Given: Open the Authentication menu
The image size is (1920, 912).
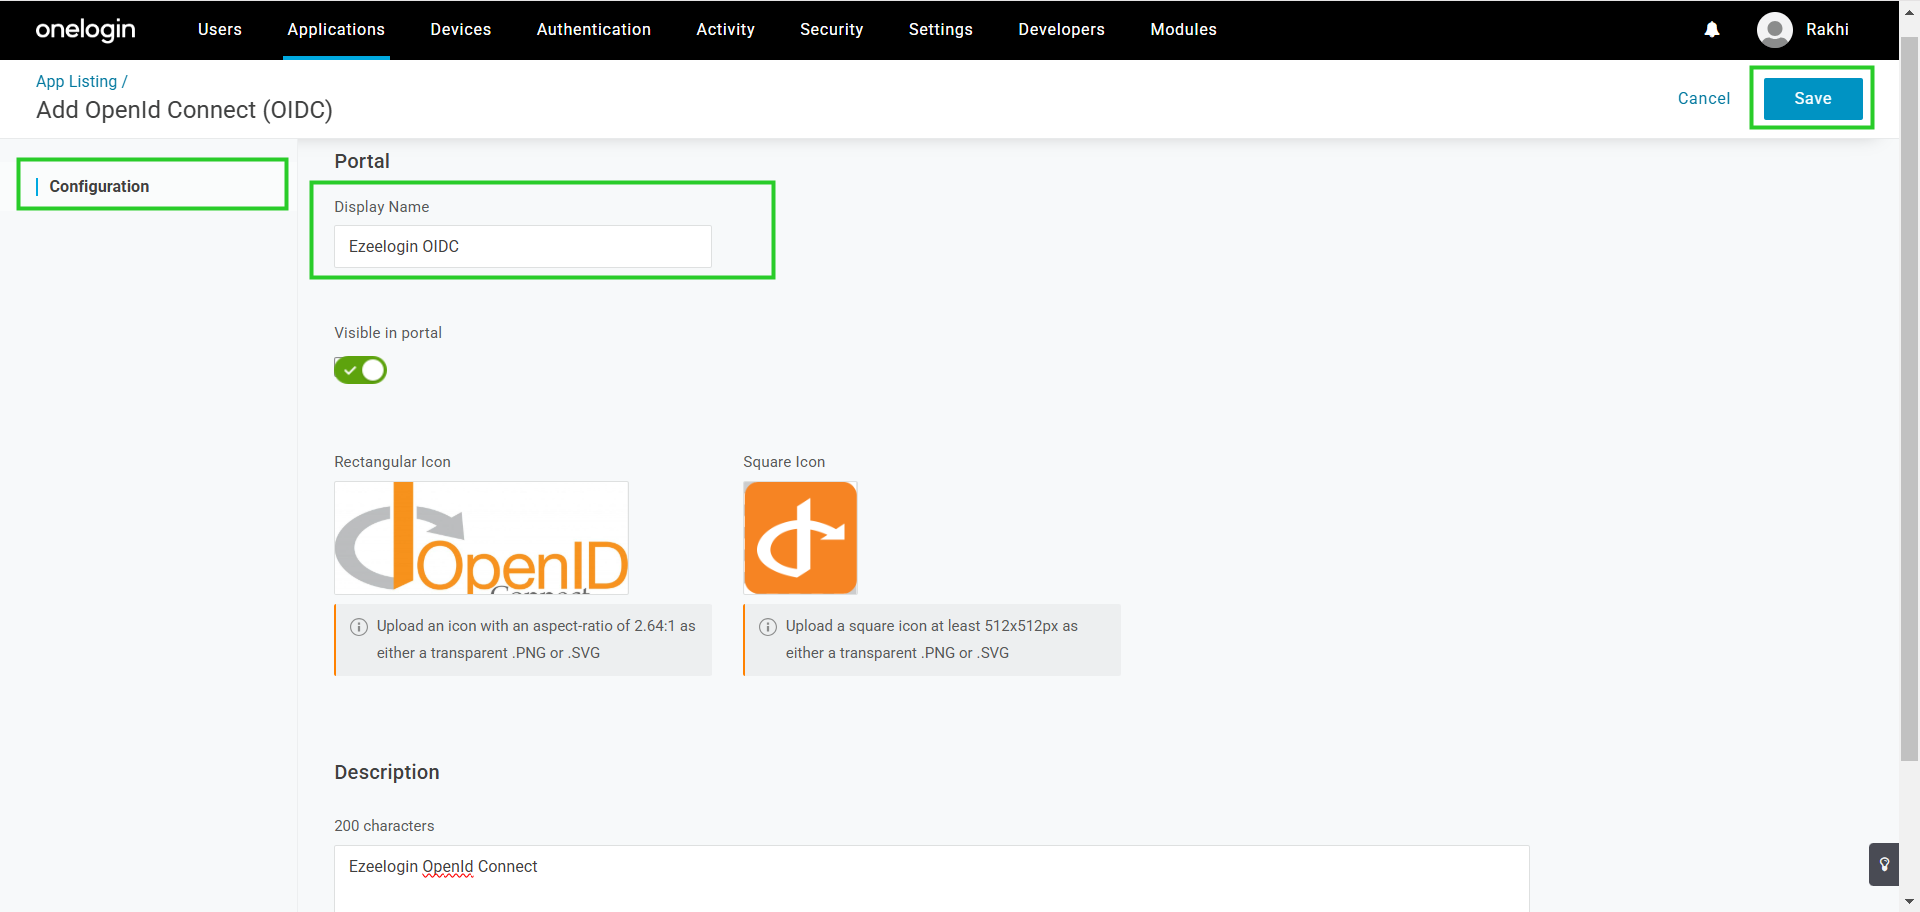Looking at the screenshot, I should tap(594, 30).
